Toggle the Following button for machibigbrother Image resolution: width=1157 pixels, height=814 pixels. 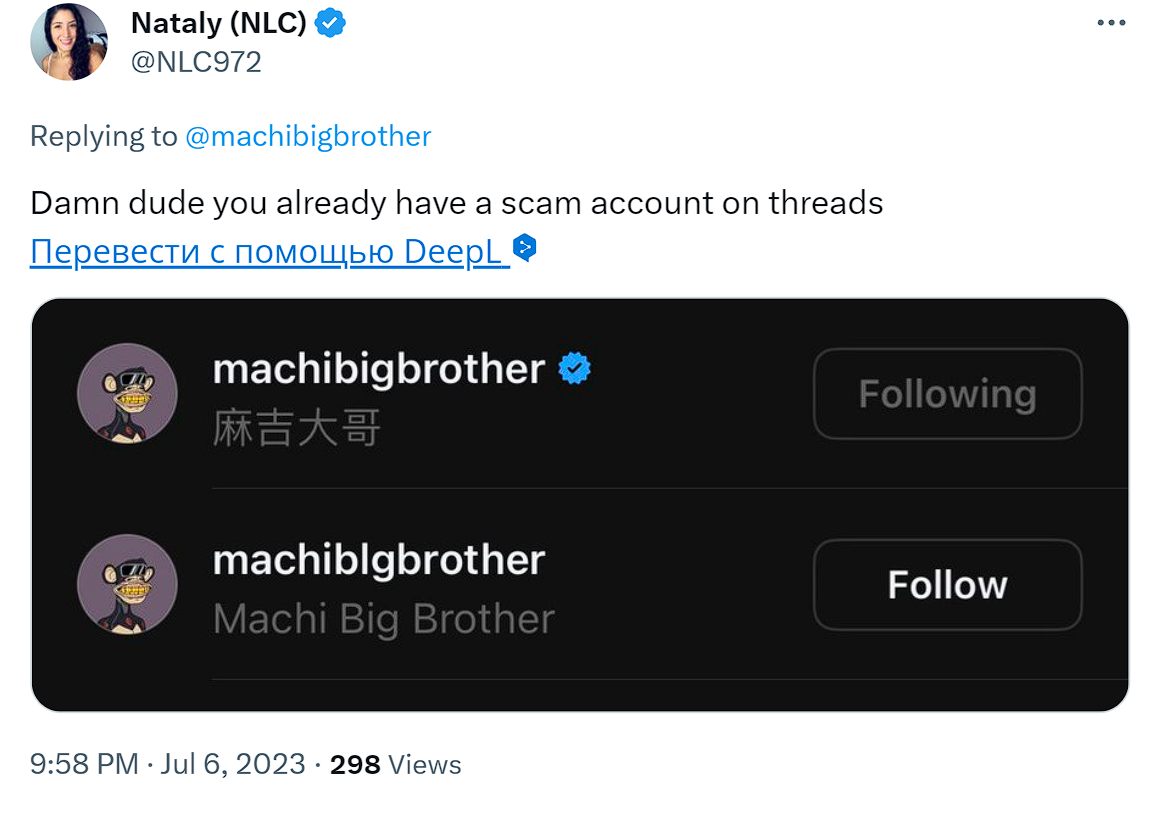[946, 393]
